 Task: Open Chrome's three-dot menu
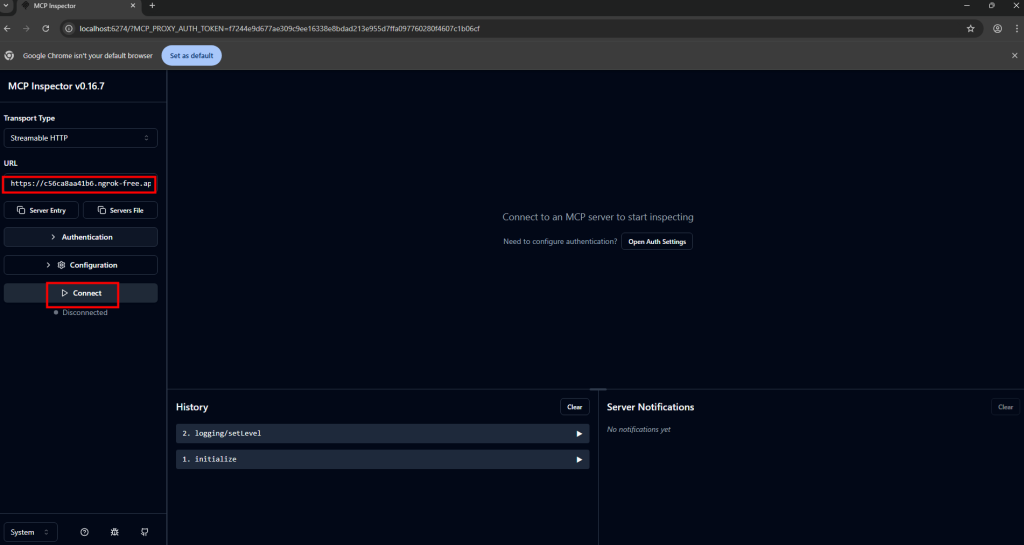click(x=1014, y=28)
